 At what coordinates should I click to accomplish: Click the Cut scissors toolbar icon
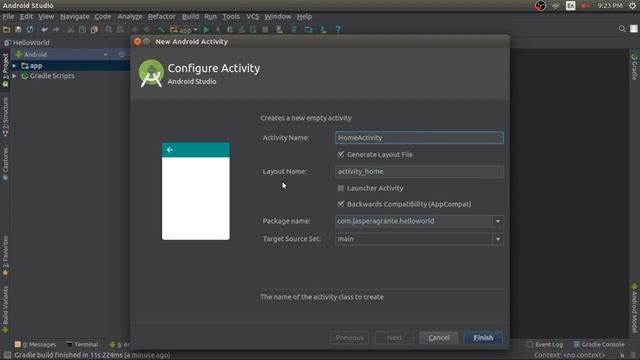point(71,29)
